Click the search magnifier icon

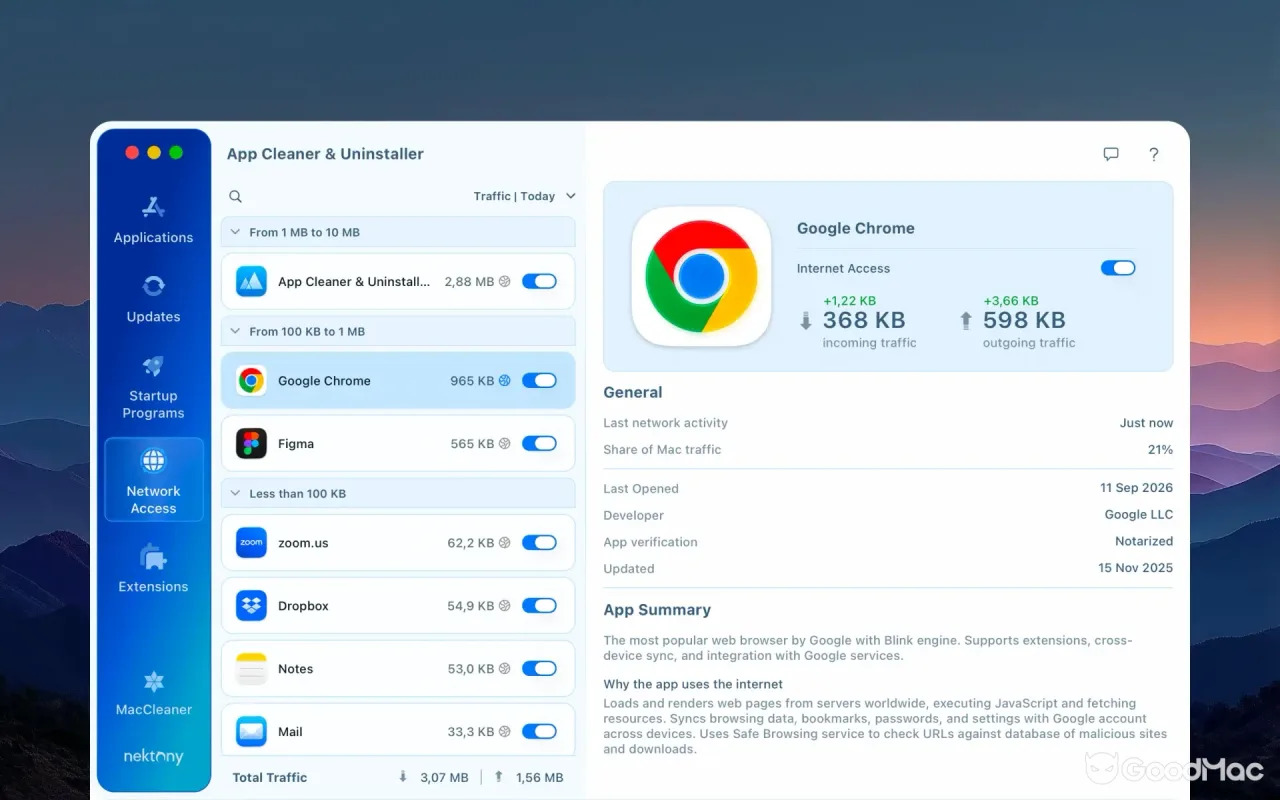click(235, 196)
